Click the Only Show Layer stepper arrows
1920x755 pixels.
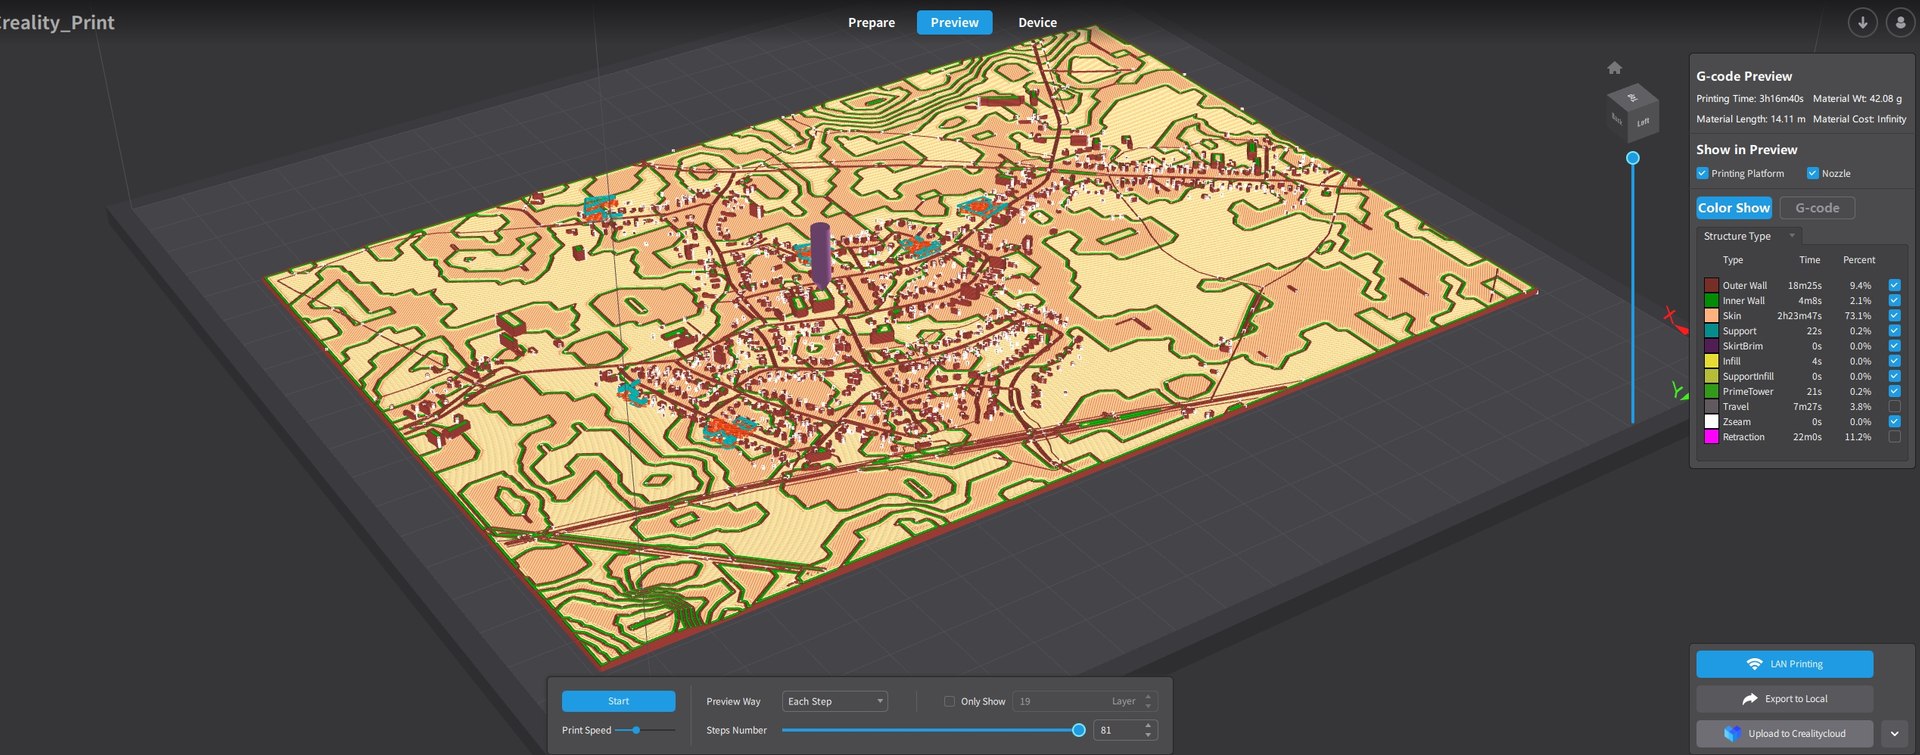coord(1148,701)
